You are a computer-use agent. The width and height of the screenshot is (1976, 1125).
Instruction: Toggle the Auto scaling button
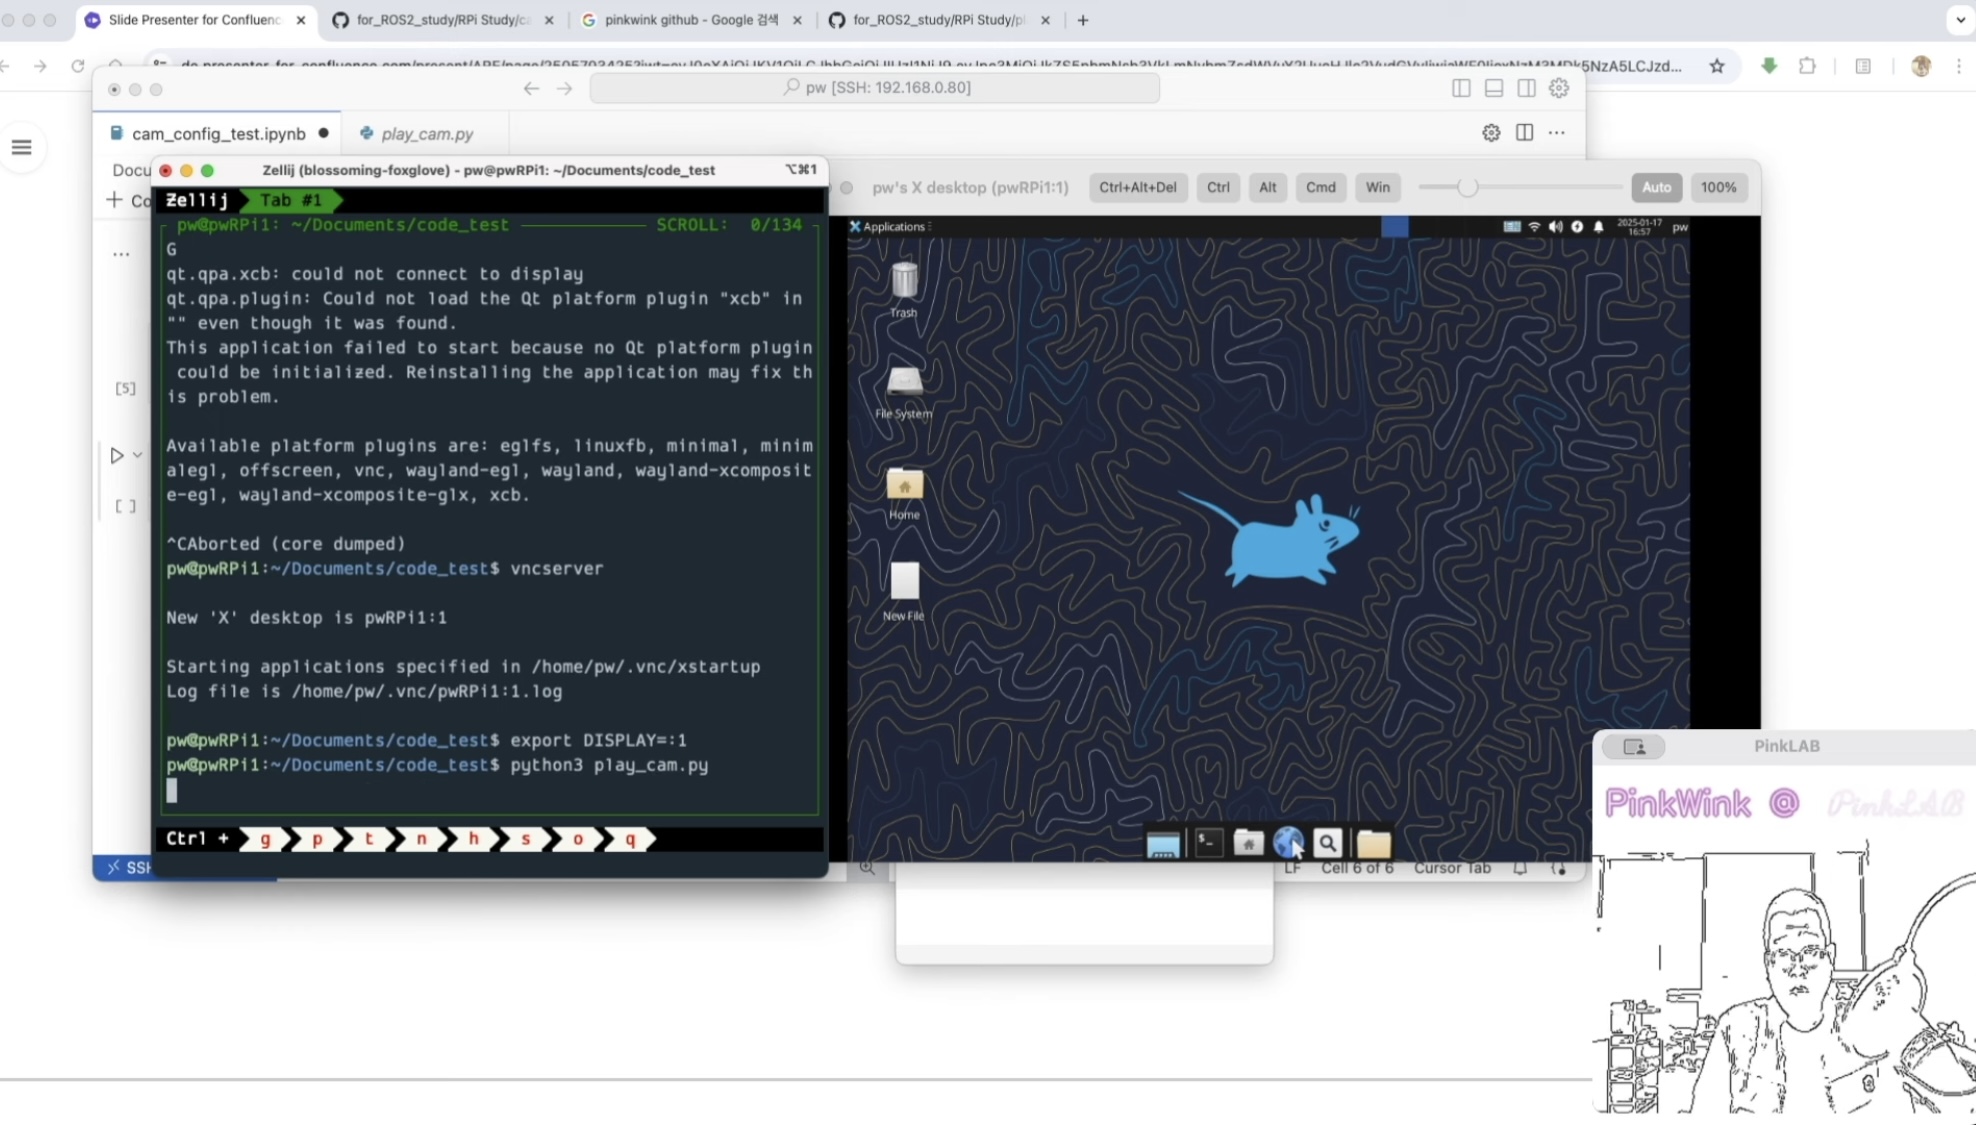[1656, 187]
